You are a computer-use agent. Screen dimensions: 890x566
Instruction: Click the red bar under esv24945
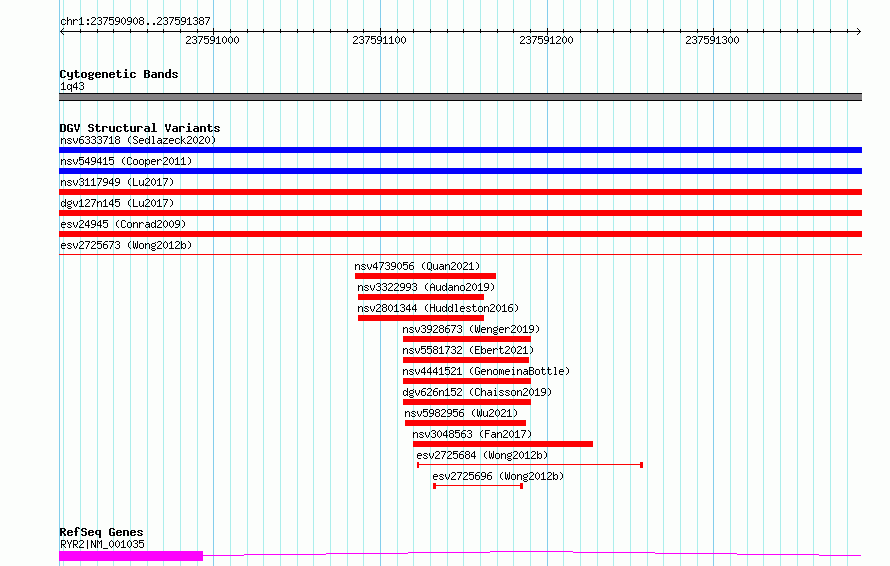(460, 234)
